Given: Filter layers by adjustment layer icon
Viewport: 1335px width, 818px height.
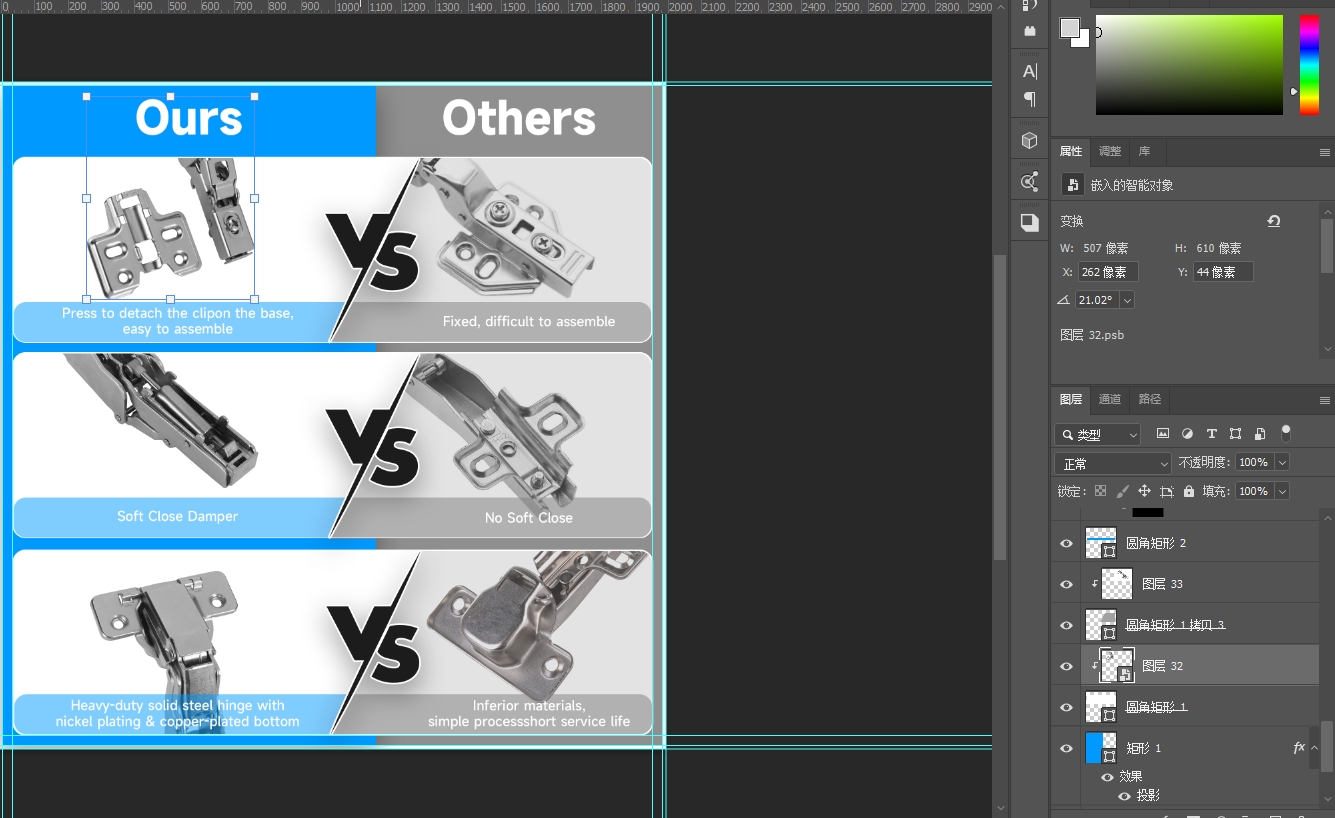Looking at the screenshot, I should tap(1187, 434).
